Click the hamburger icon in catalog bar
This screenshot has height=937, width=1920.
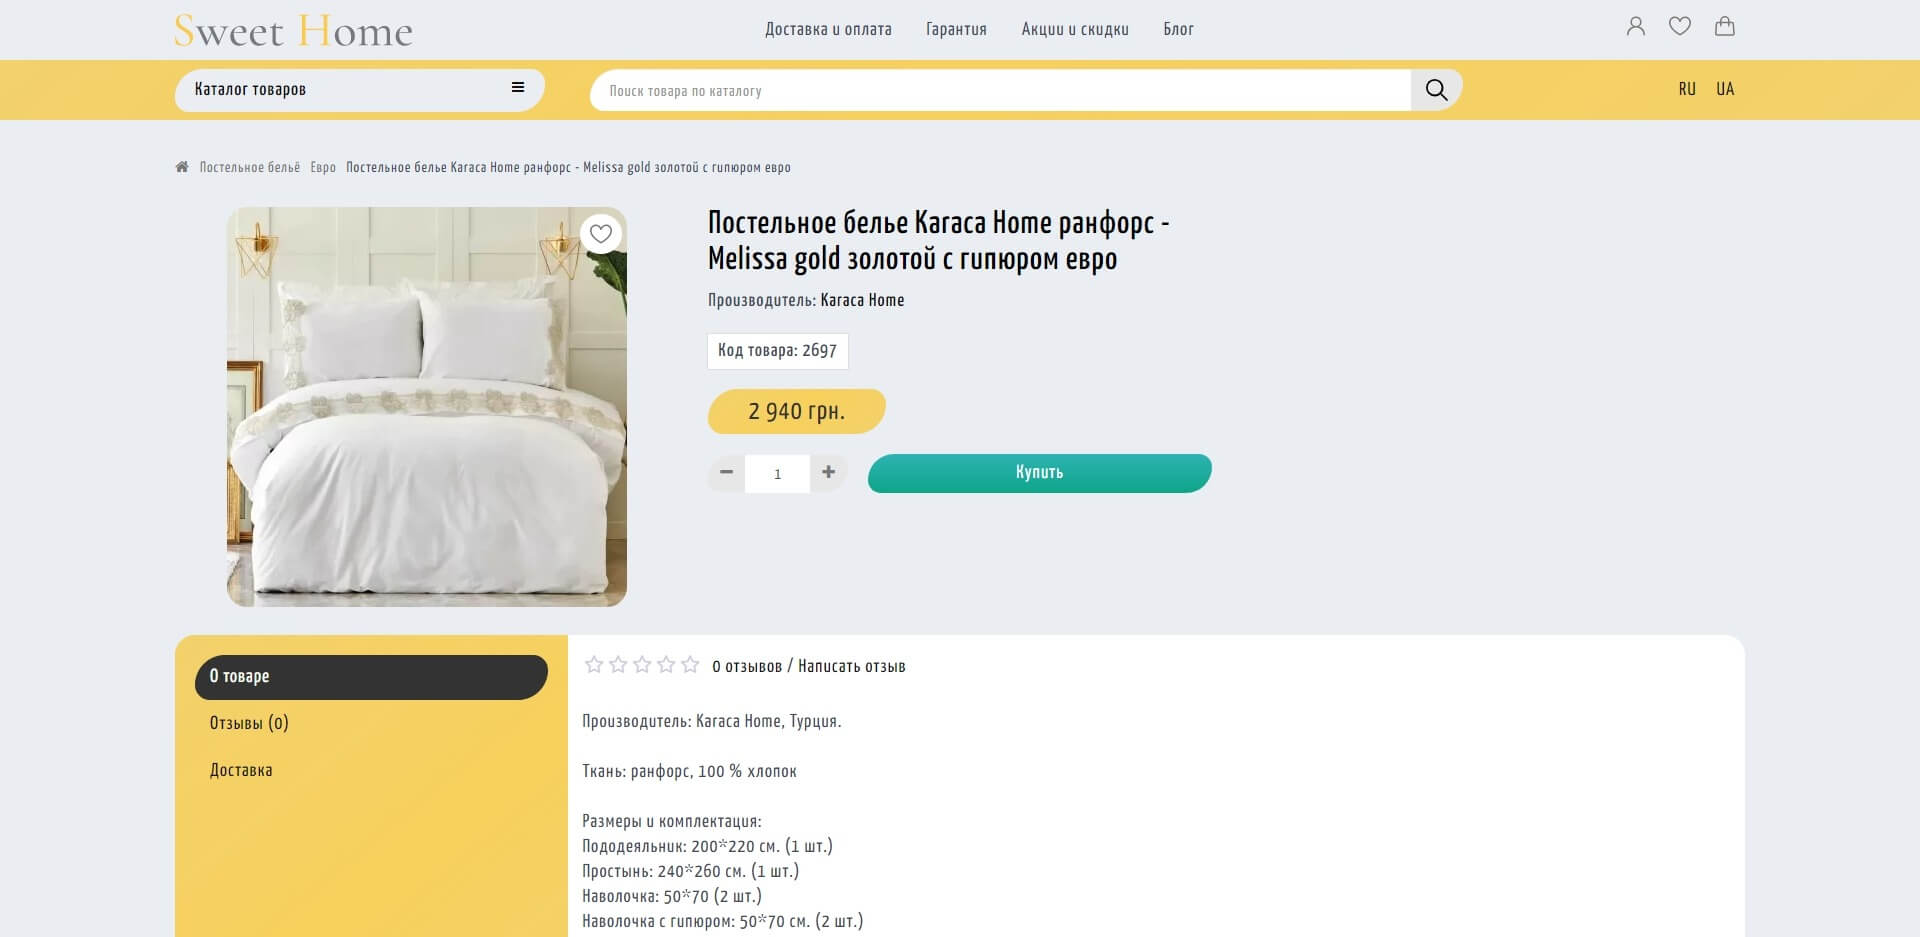[x=518, y=88]
